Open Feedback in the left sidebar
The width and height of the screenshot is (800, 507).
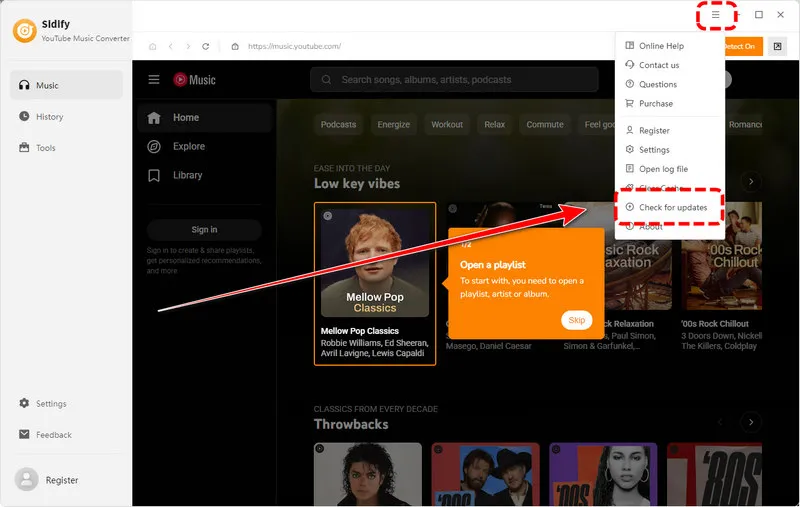pos(45,435)
